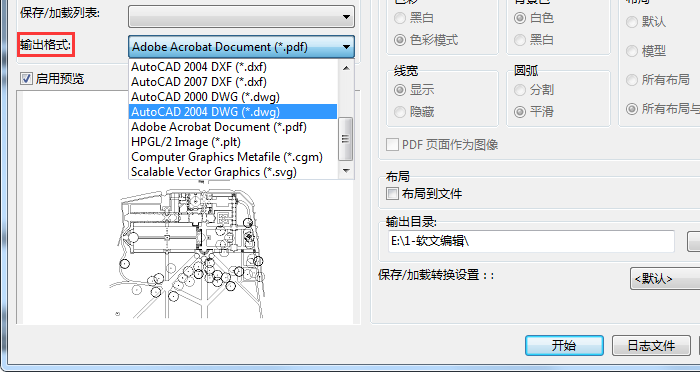Open the 保存/加载列表 dropdown
700x372 pixels.
(241, 17)
